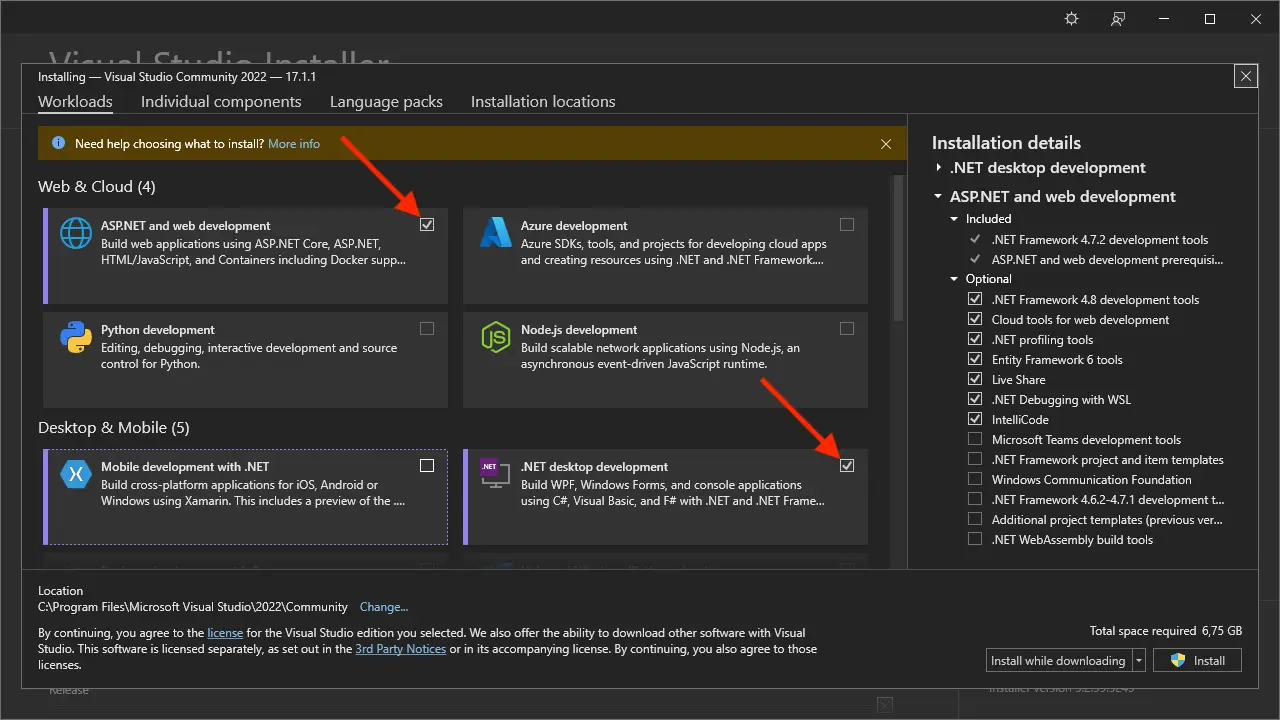Viewport: 1280px width, 720px height.
Task: Click the workloads list vertical scrollbar
Action: 898,246
